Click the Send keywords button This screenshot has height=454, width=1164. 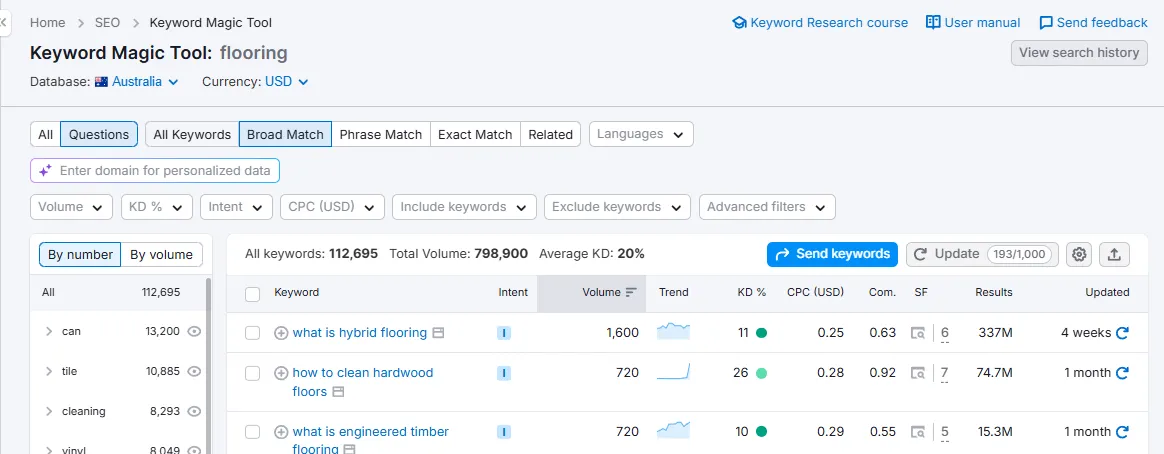832,254
